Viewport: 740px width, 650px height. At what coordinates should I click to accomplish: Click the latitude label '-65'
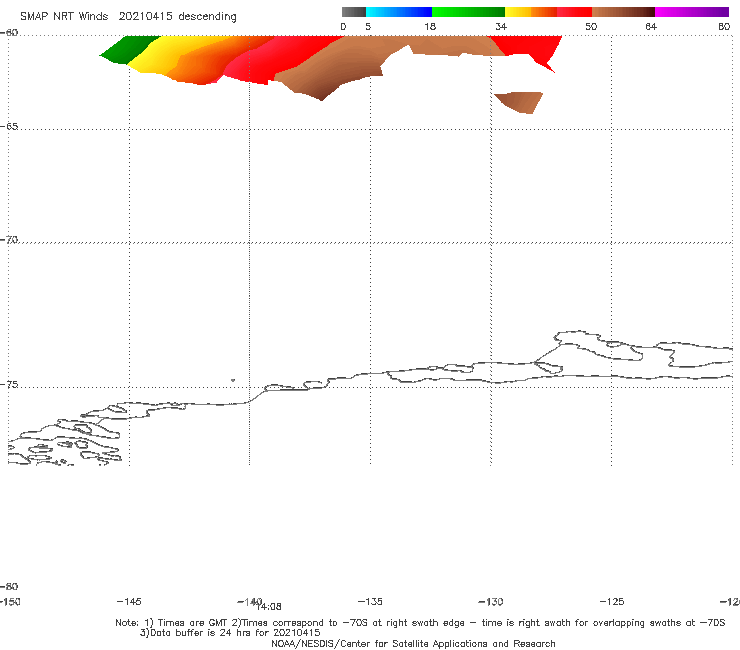(9, 127)
